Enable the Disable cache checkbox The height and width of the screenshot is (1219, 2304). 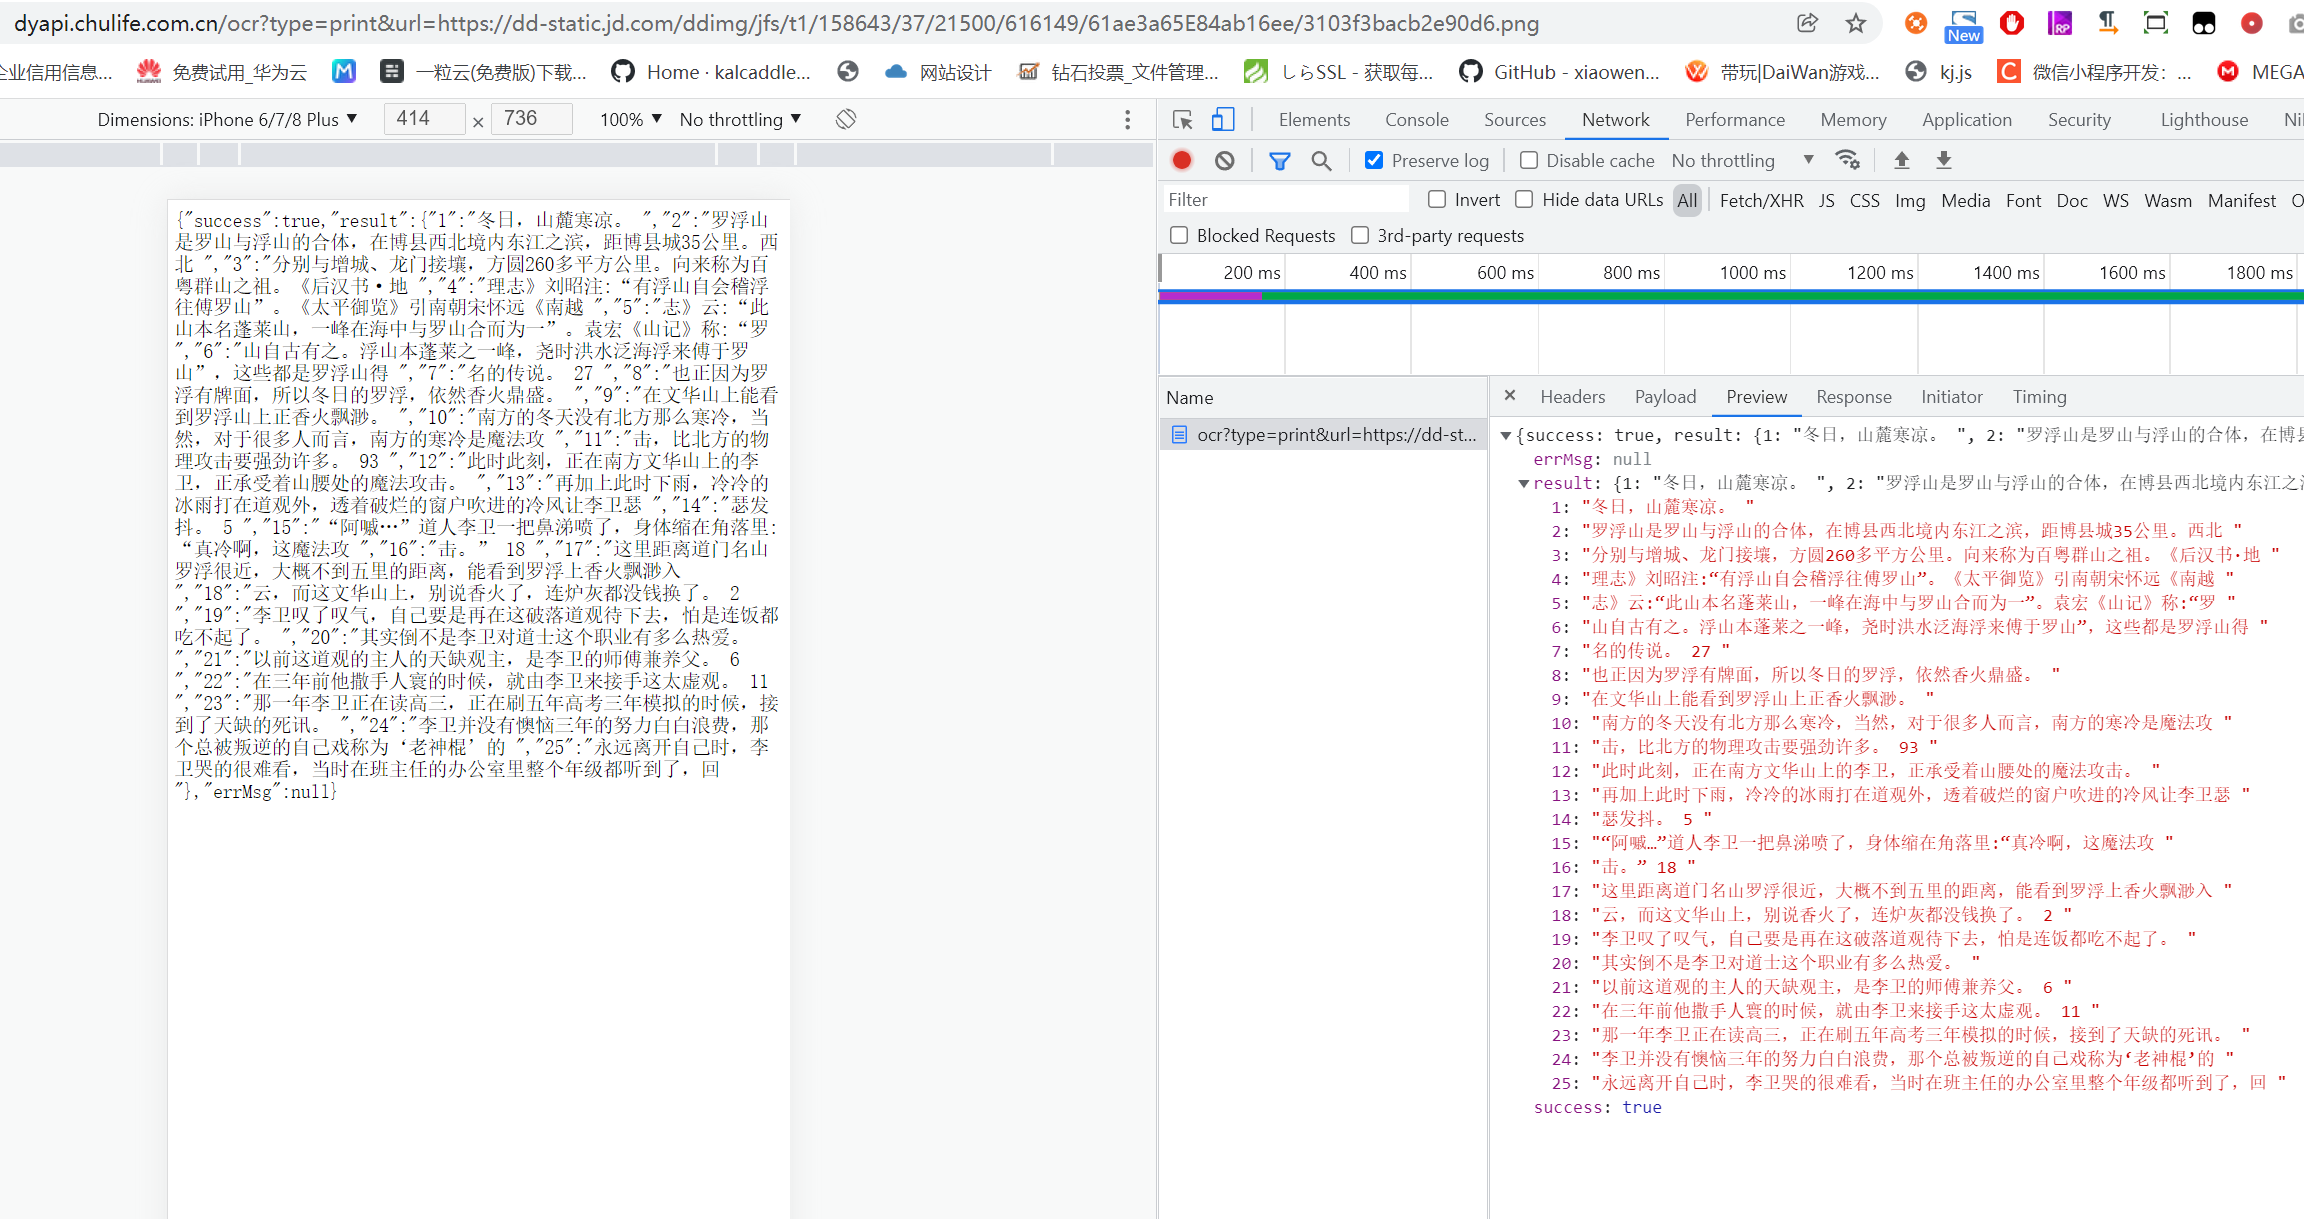(x=1528, y=160)
